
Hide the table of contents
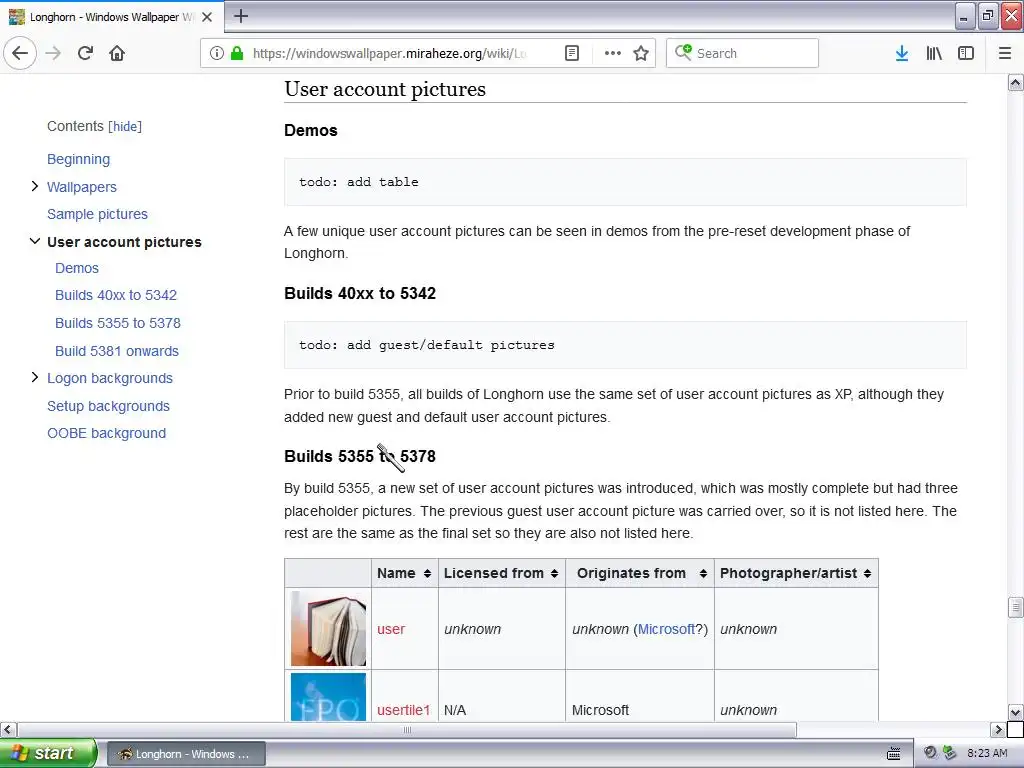pos(125,126)
